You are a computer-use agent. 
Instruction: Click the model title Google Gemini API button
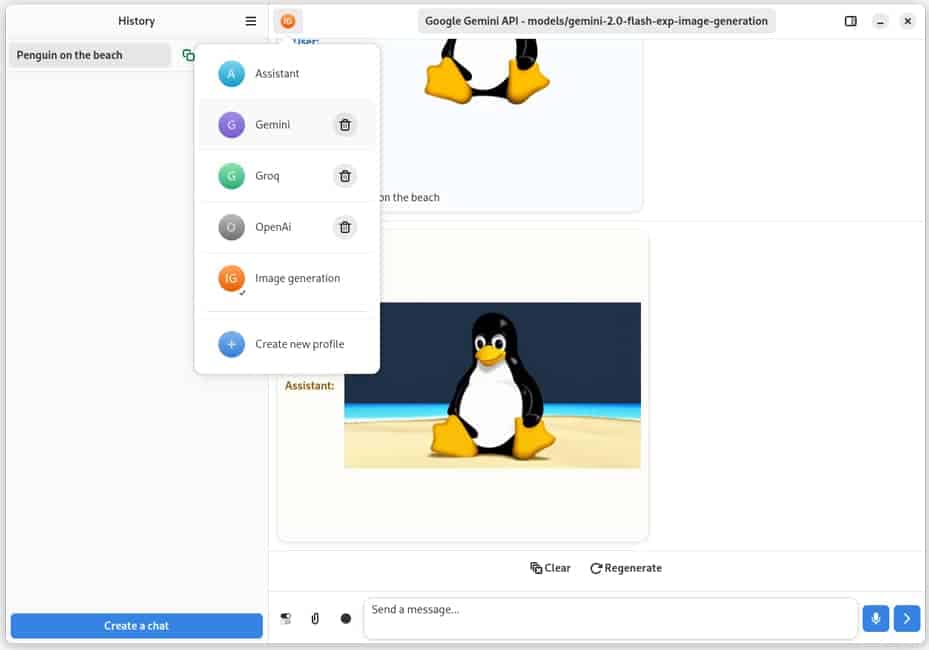click(x=596, y=21)
